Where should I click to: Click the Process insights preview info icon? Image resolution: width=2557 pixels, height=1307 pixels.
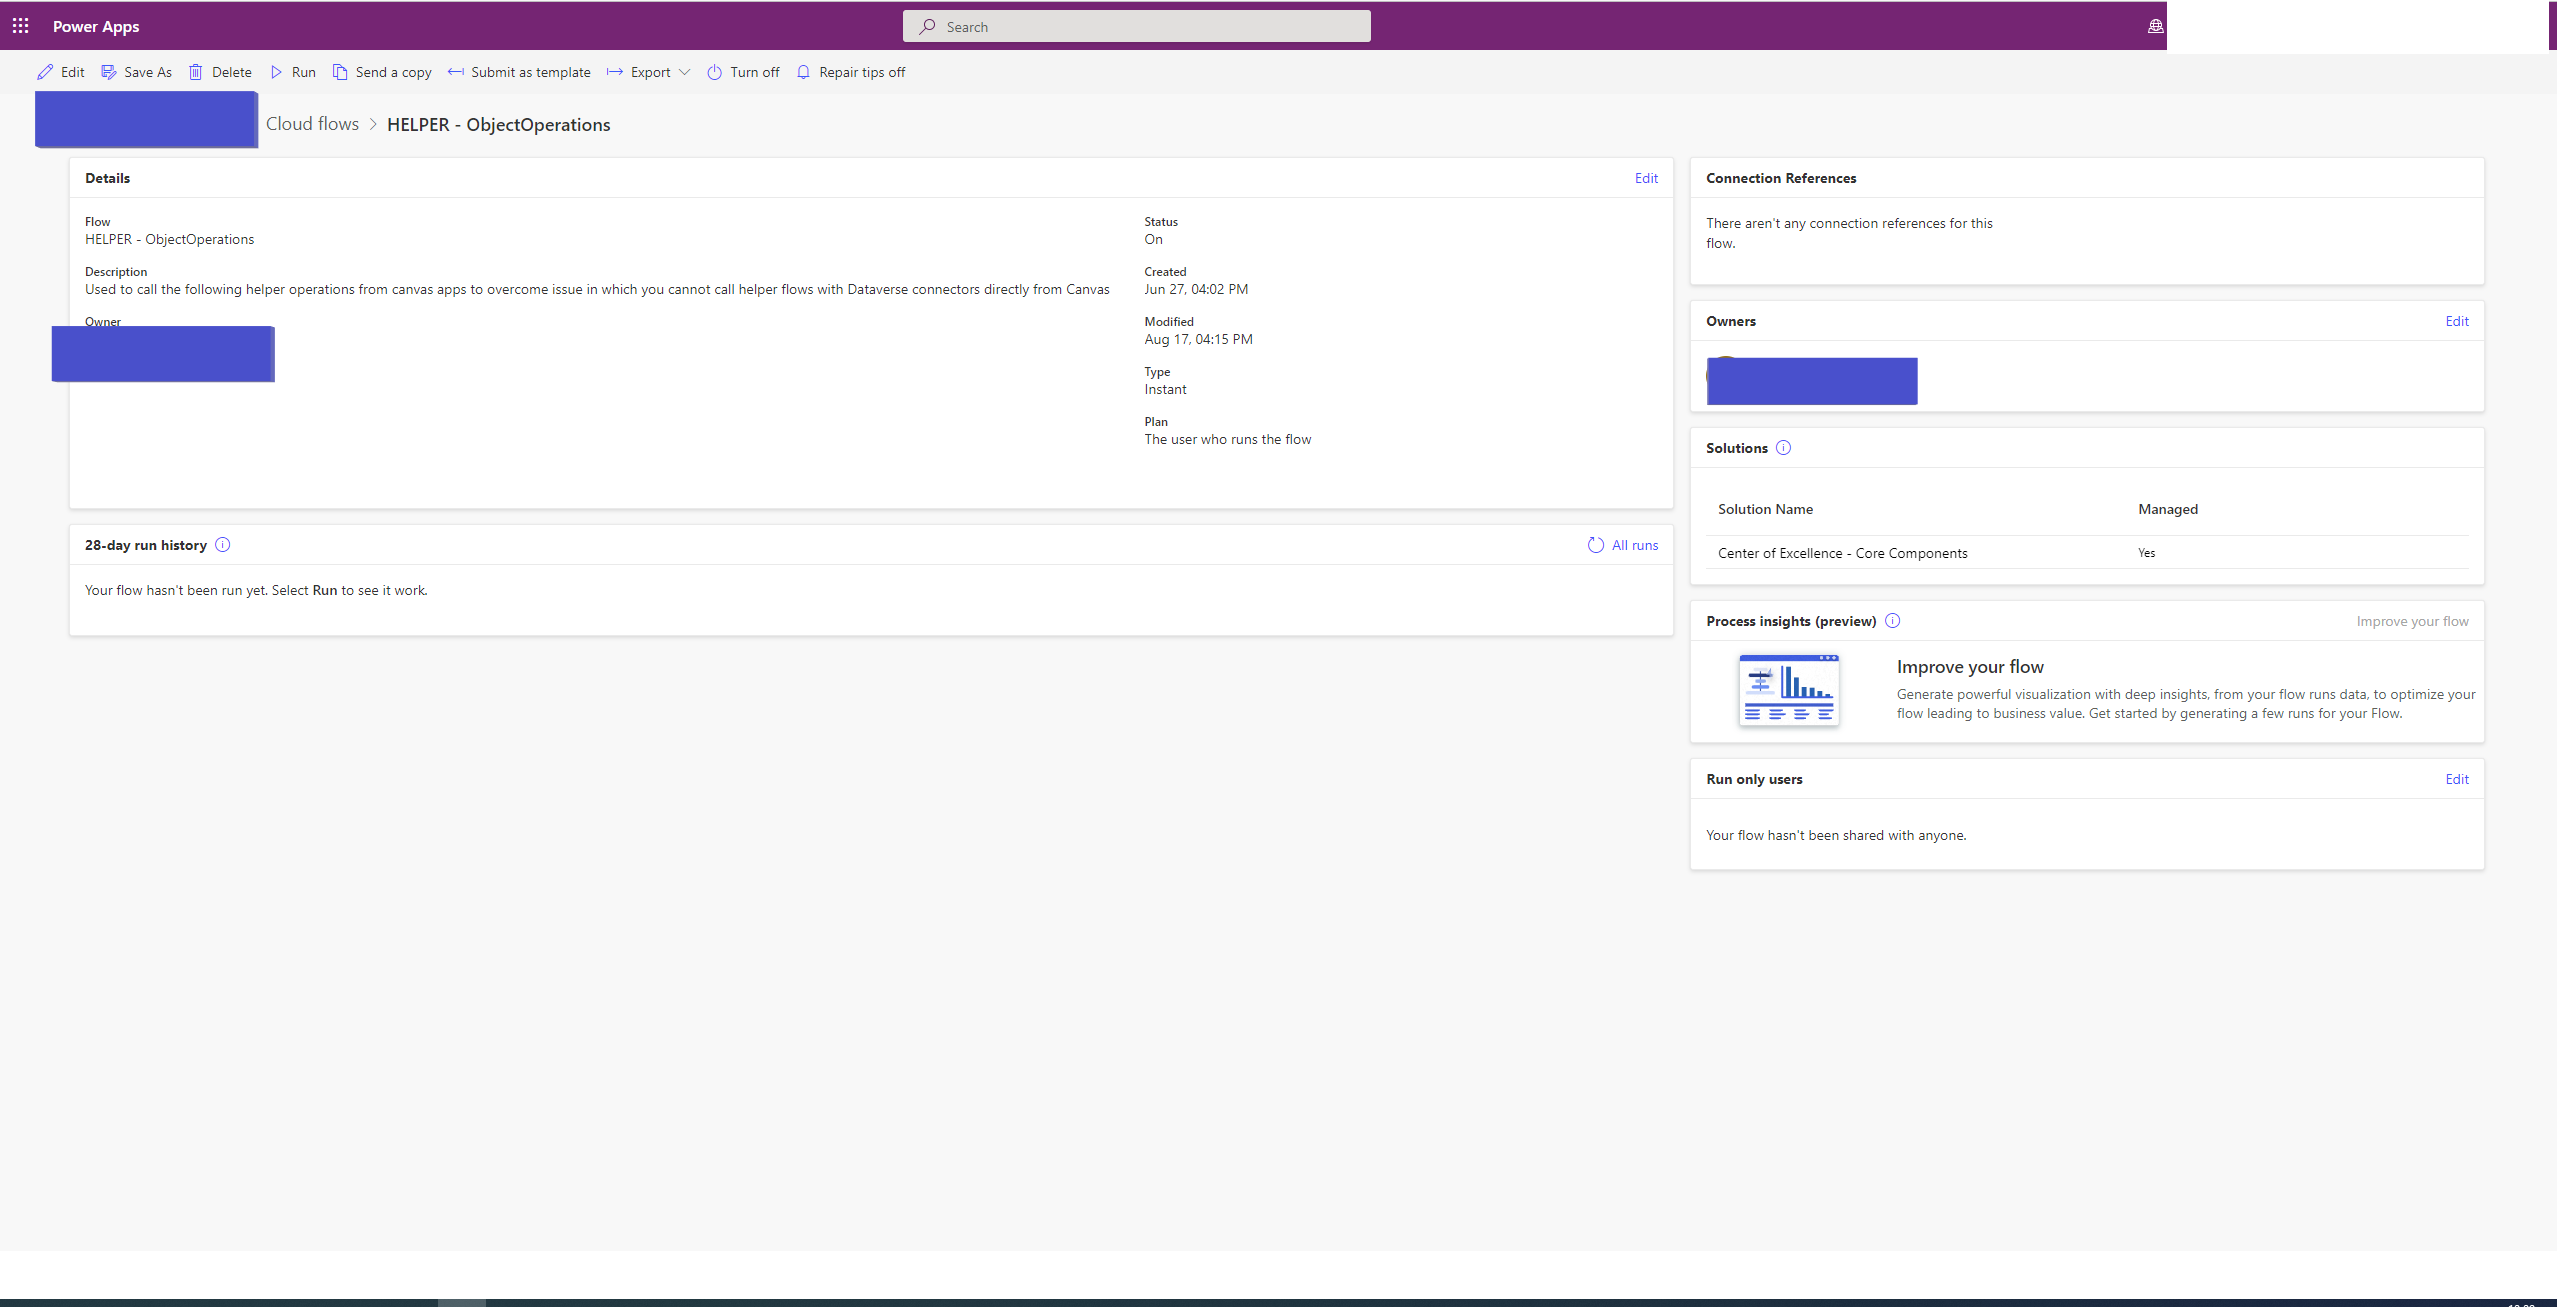tap(1892, 620)
